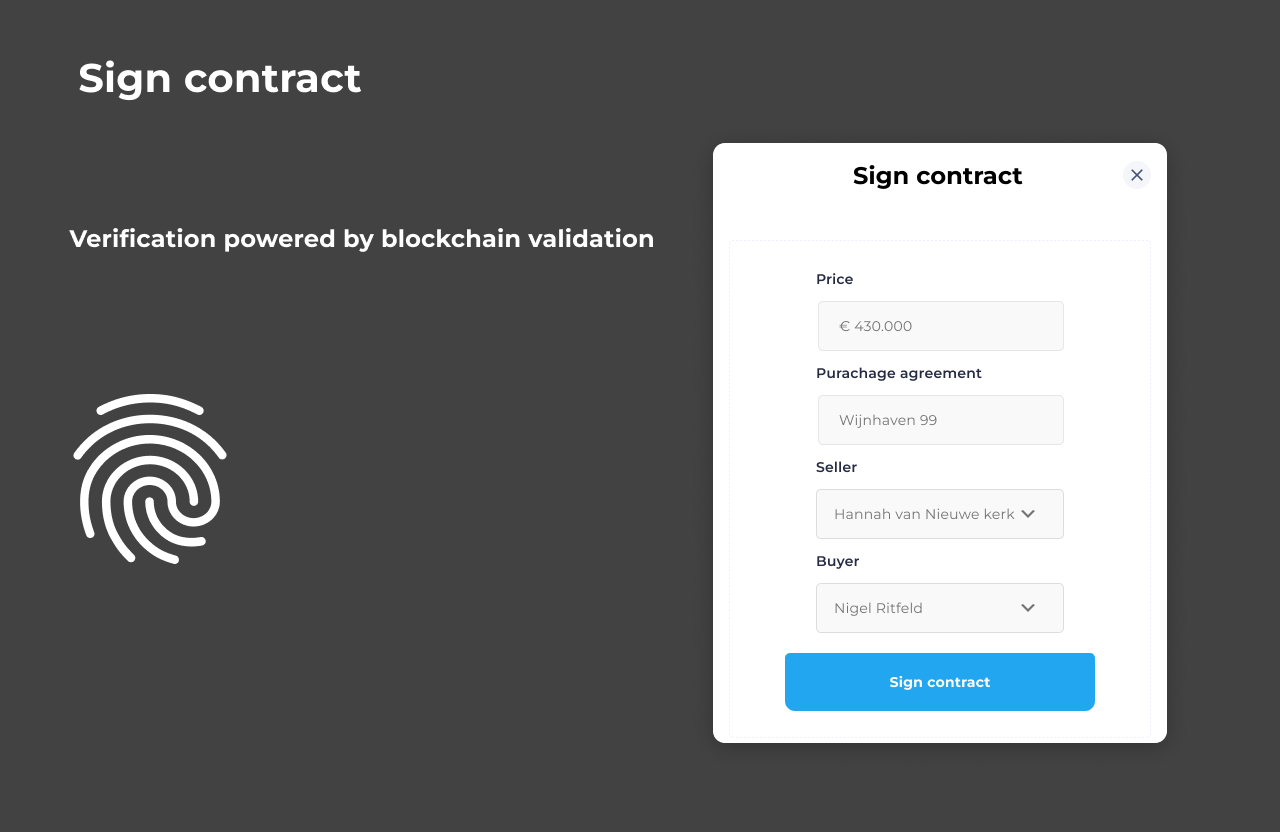Viewport: 1280px width, 832px height.
Task: Click the Buyer field label
Action: coord(838,561)
